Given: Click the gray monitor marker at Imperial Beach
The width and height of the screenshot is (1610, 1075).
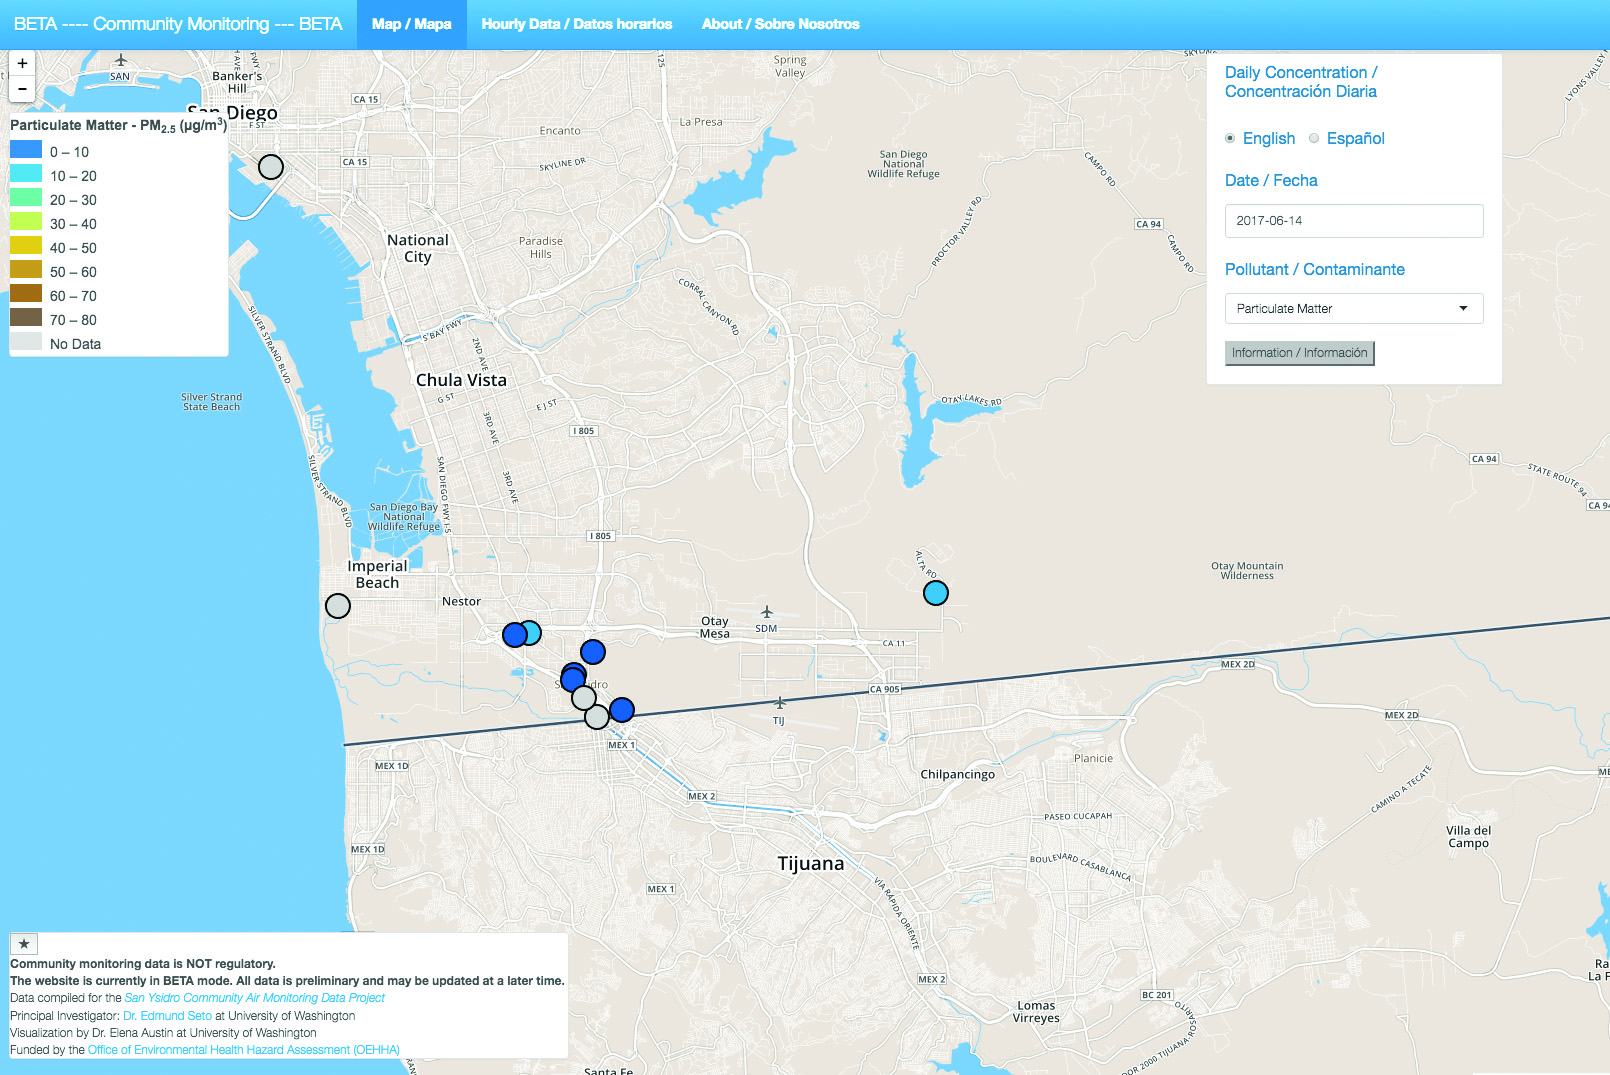Looking at the screenshot, I should click(x=338, y=606).
